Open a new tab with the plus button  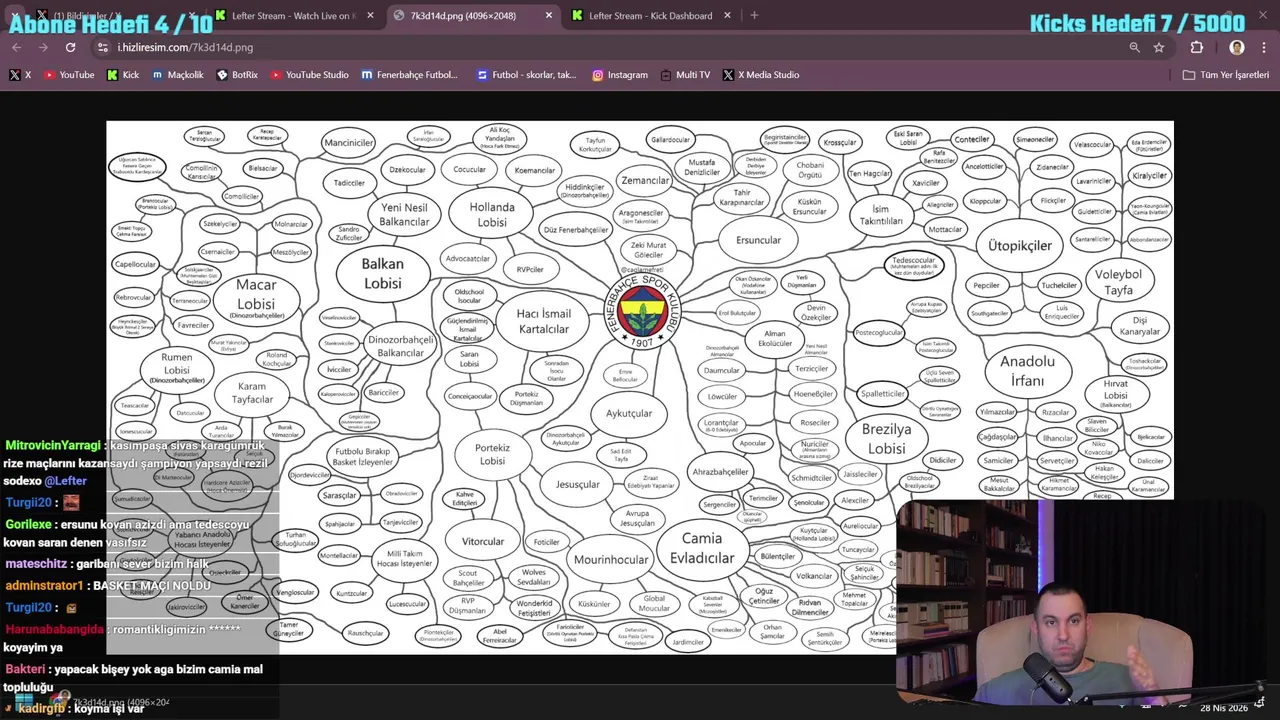tap(754, 15)
